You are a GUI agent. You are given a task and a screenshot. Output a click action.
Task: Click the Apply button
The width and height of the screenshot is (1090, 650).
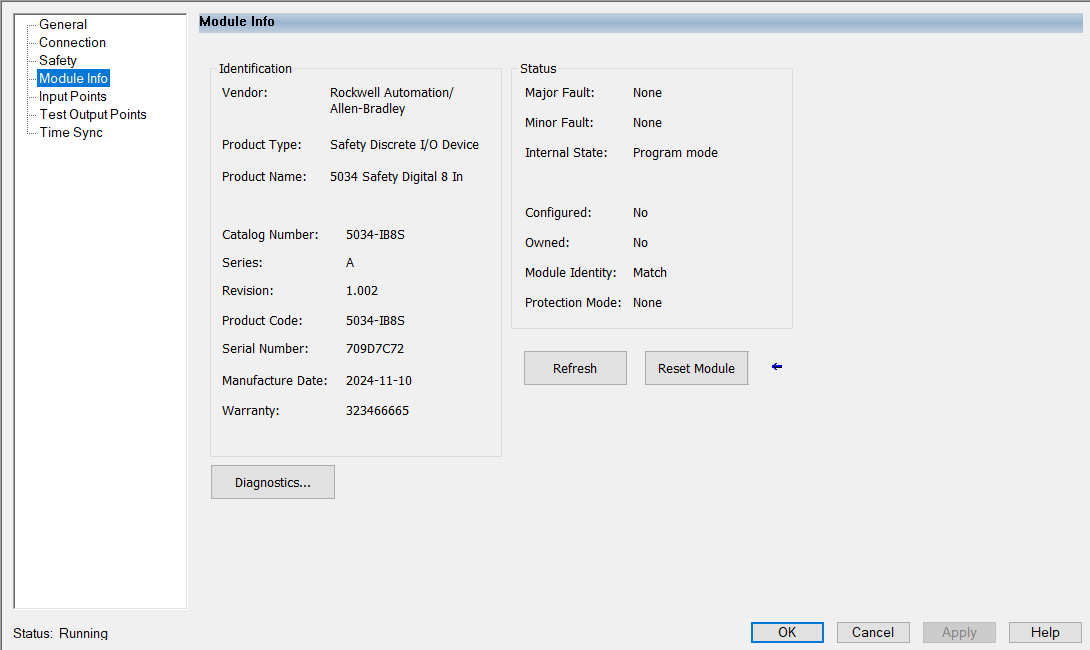tap(959, 632)
